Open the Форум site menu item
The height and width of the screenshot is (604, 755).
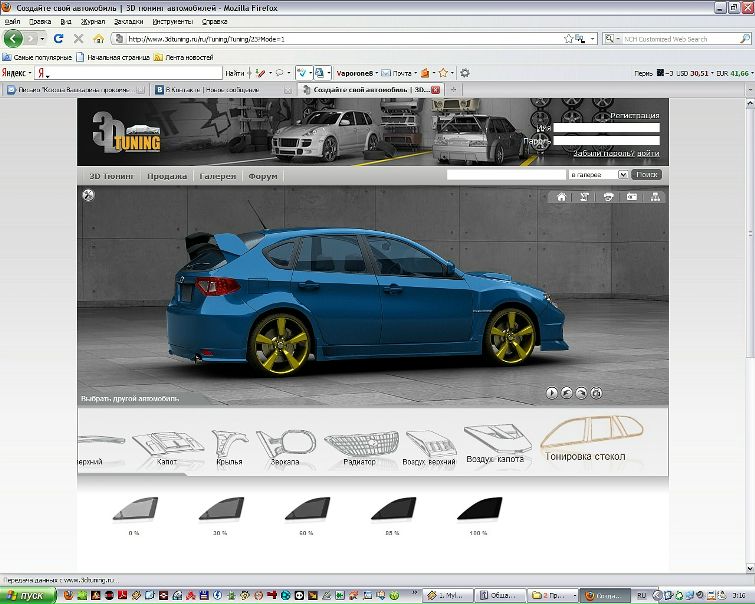[263, 176]
